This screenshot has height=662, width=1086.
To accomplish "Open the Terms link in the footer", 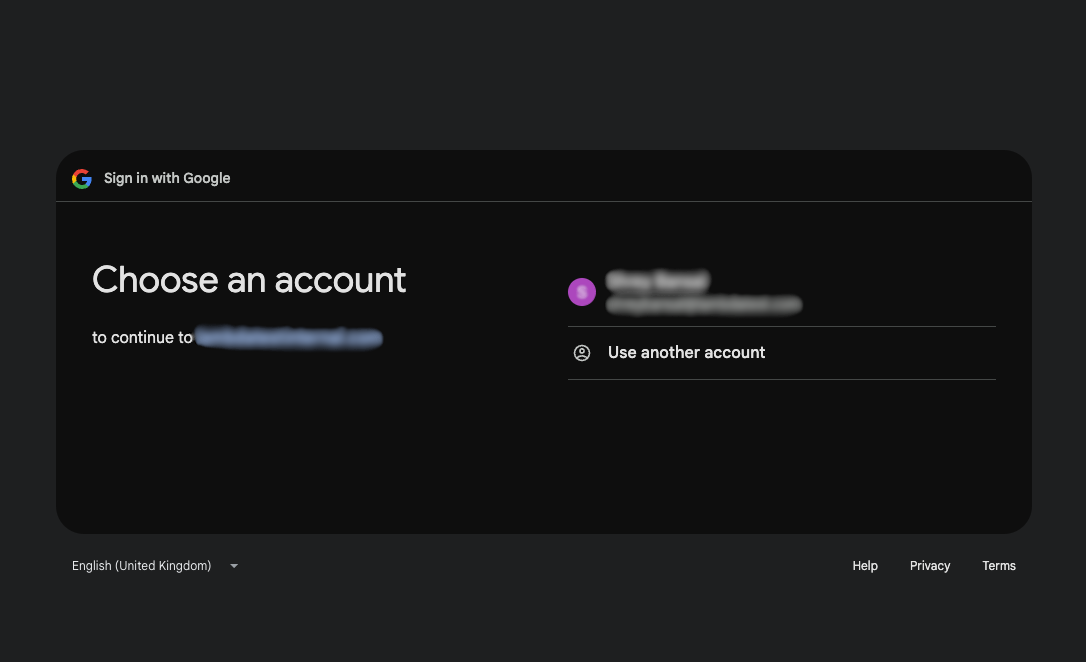I will click(999, 566).
